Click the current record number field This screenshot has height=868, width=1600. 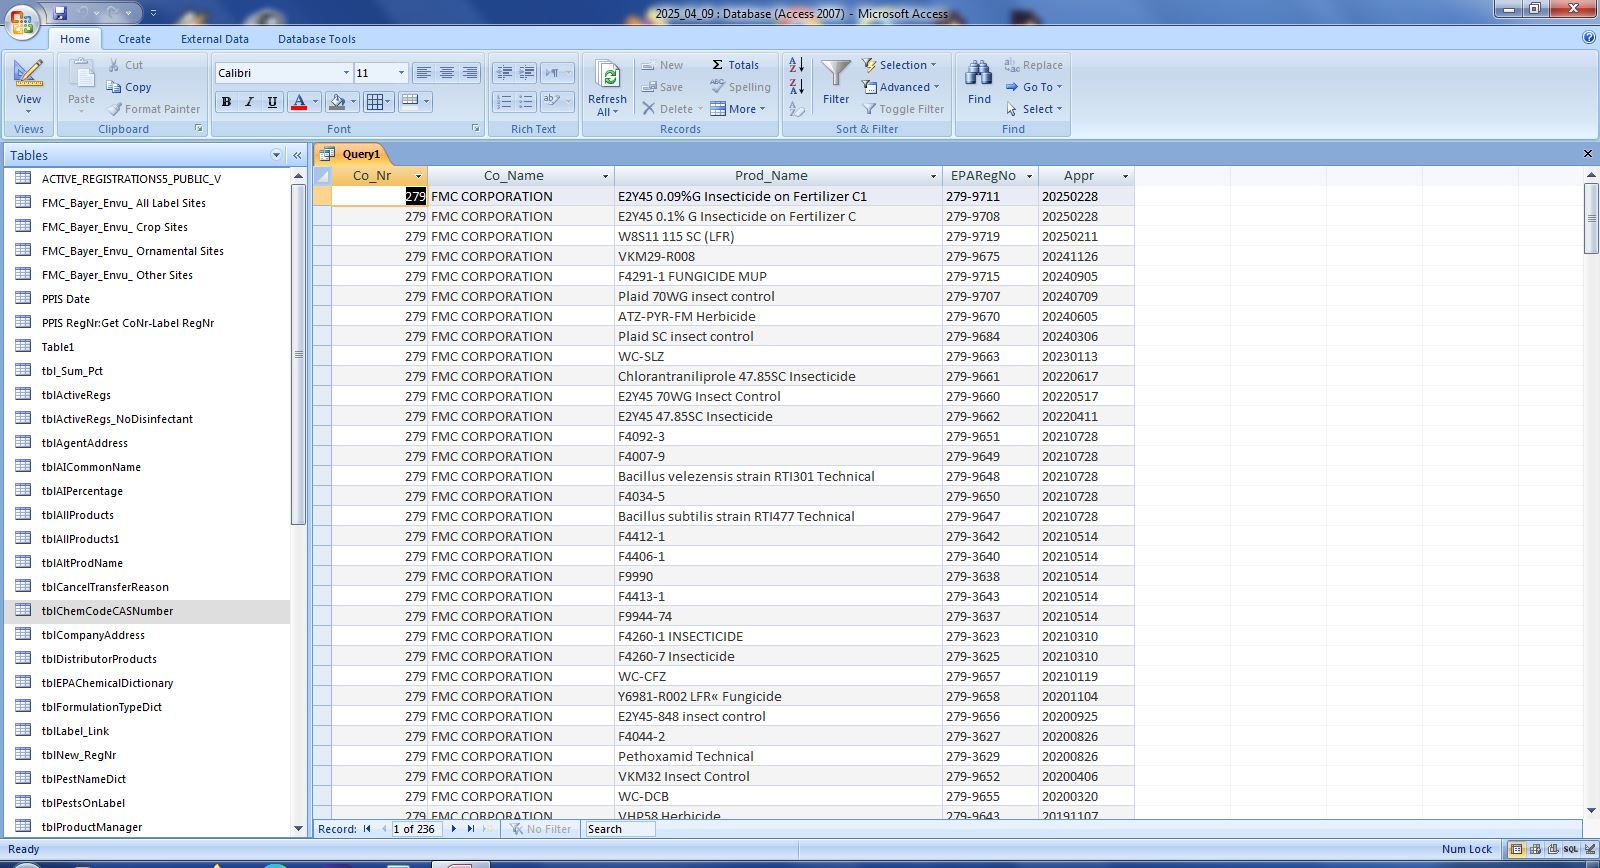(x=416, y=829)
